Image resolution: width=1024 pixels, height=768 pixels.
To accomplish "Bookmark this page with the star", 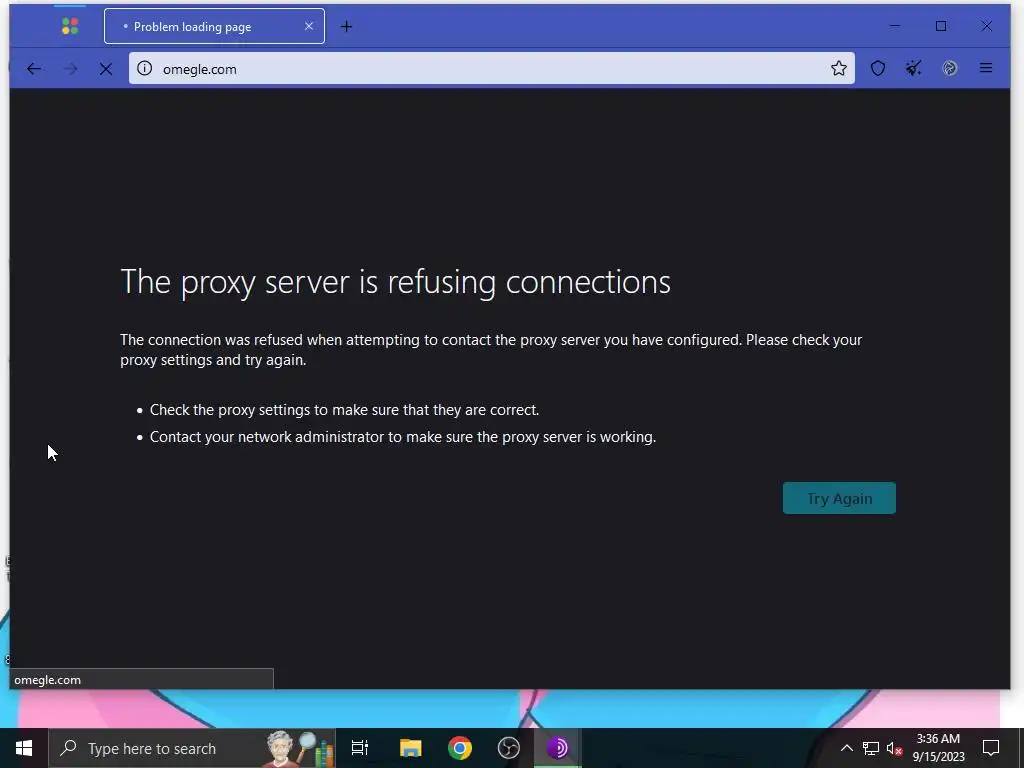I will tap(839, 69).
